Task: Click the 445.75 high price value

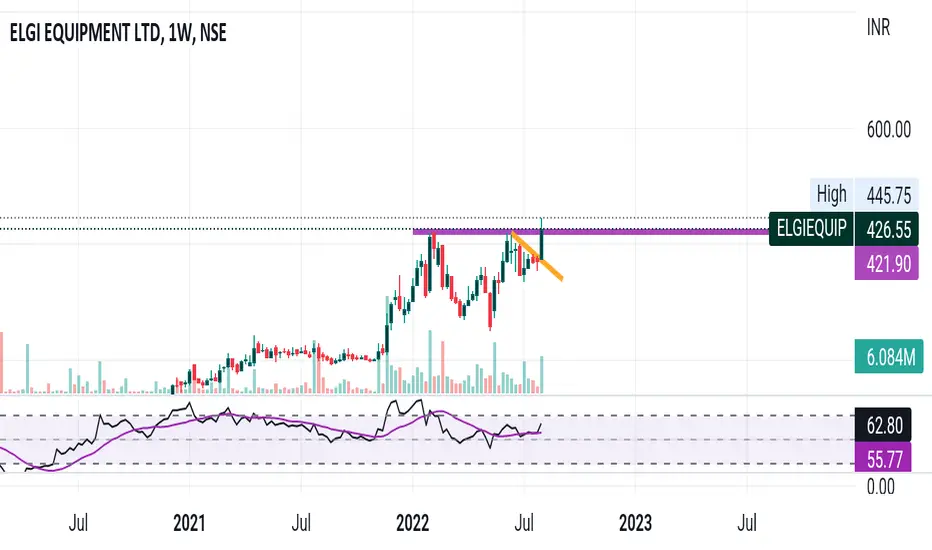Action: pyautogui.click(x=888, y=194)
